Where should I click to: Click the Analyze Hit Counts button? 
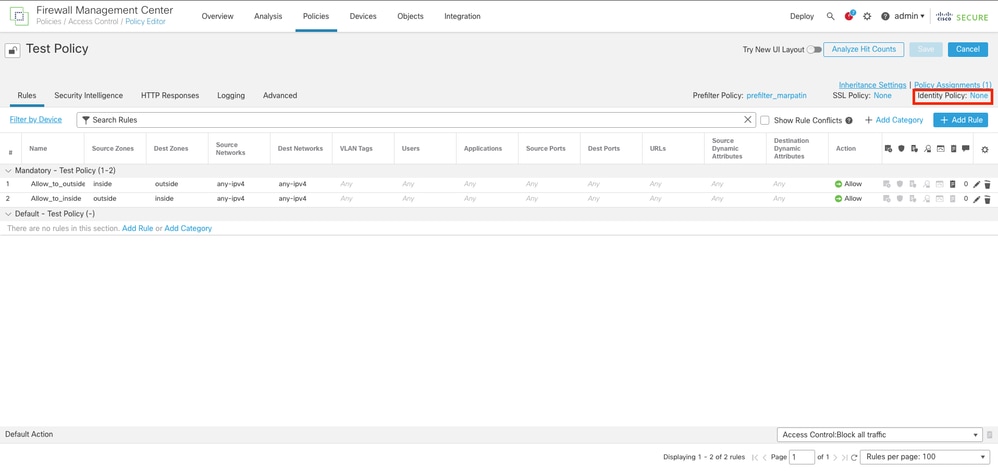pyautogui.click(x=864, y=49)
